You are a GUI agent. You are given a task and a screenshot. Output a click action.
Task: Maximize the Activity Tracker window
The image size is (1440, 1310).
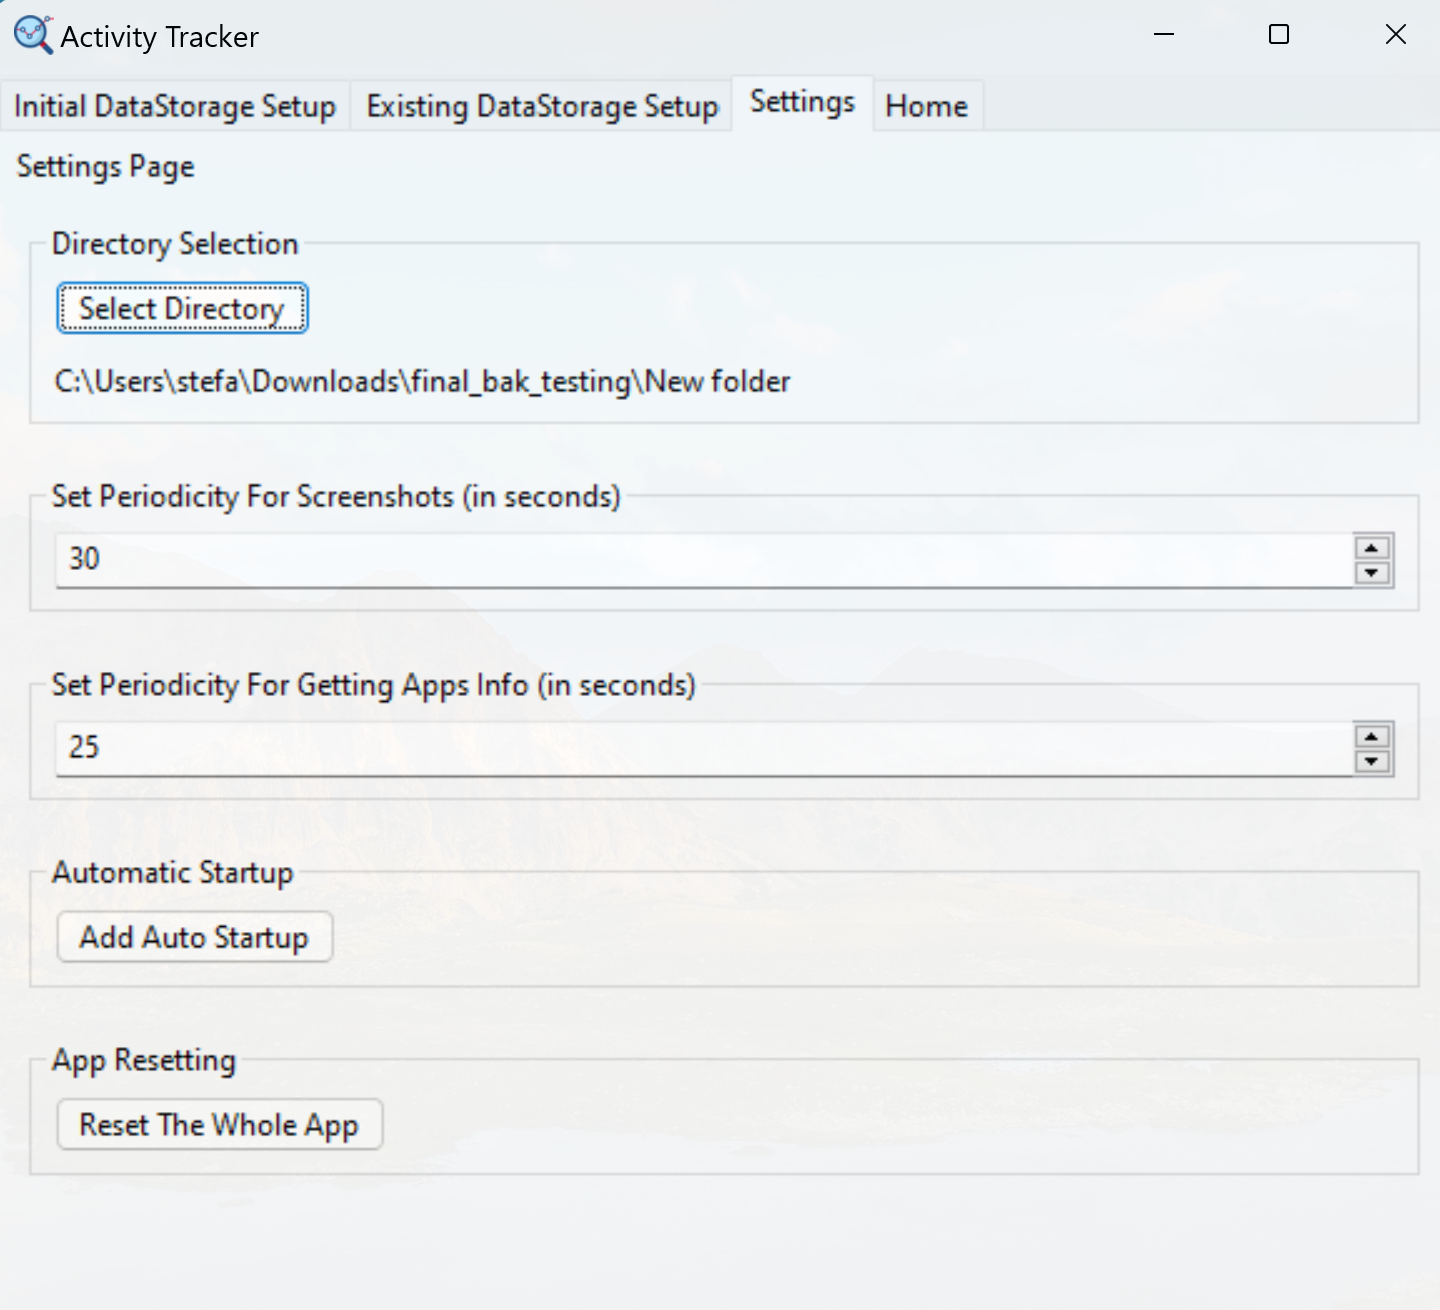(x=1279, y=35)
